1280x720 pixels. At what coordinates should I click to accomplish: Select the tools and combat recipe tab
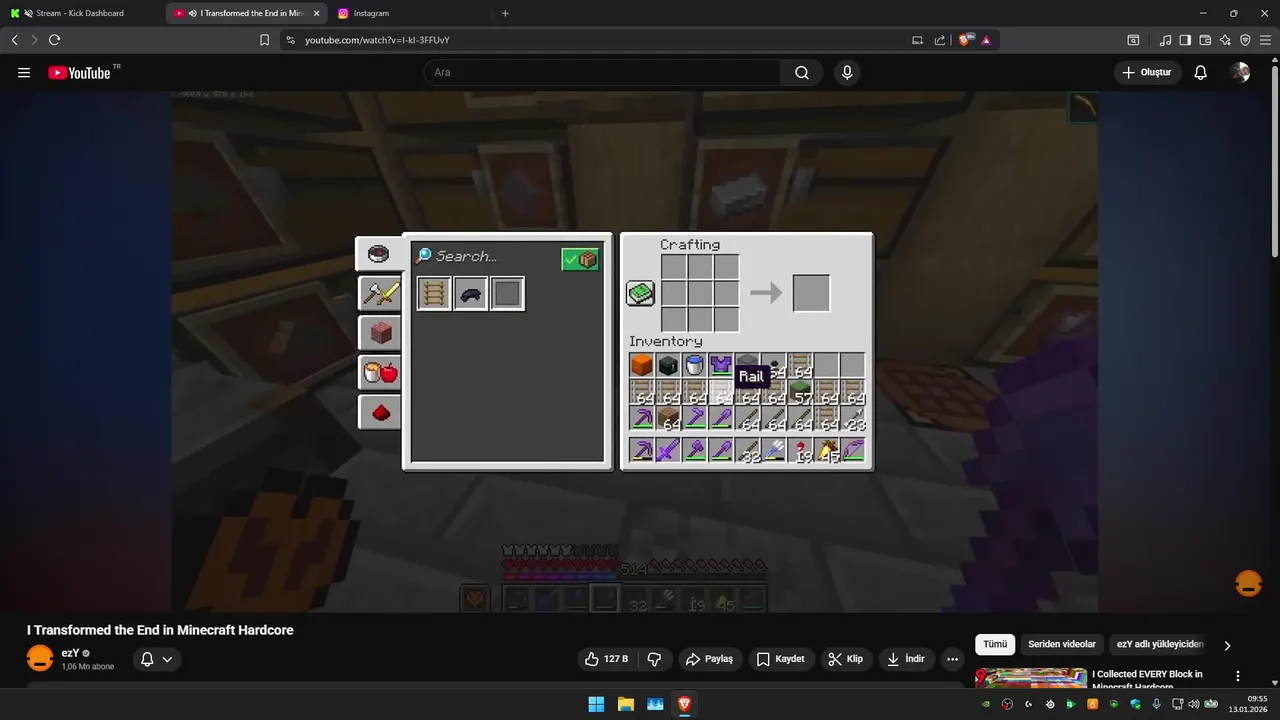(380, 293)
